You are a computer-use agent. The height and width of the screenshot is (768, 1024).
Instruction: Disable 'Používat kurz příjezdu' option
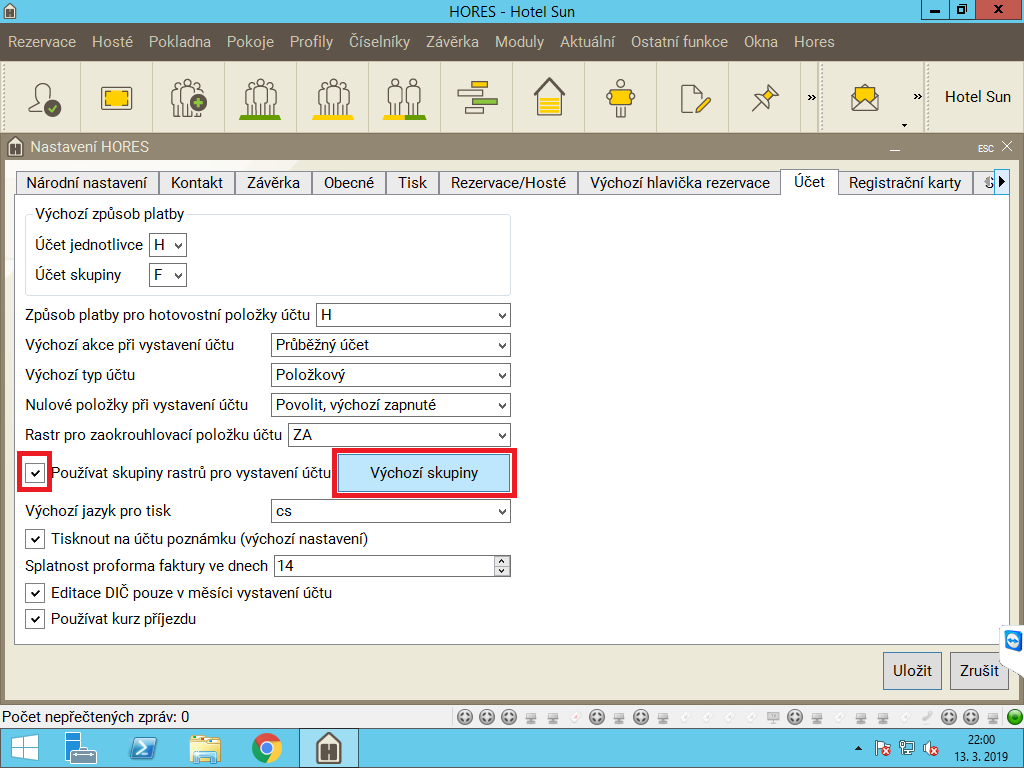pyautogui.click(x=35, y=619)
